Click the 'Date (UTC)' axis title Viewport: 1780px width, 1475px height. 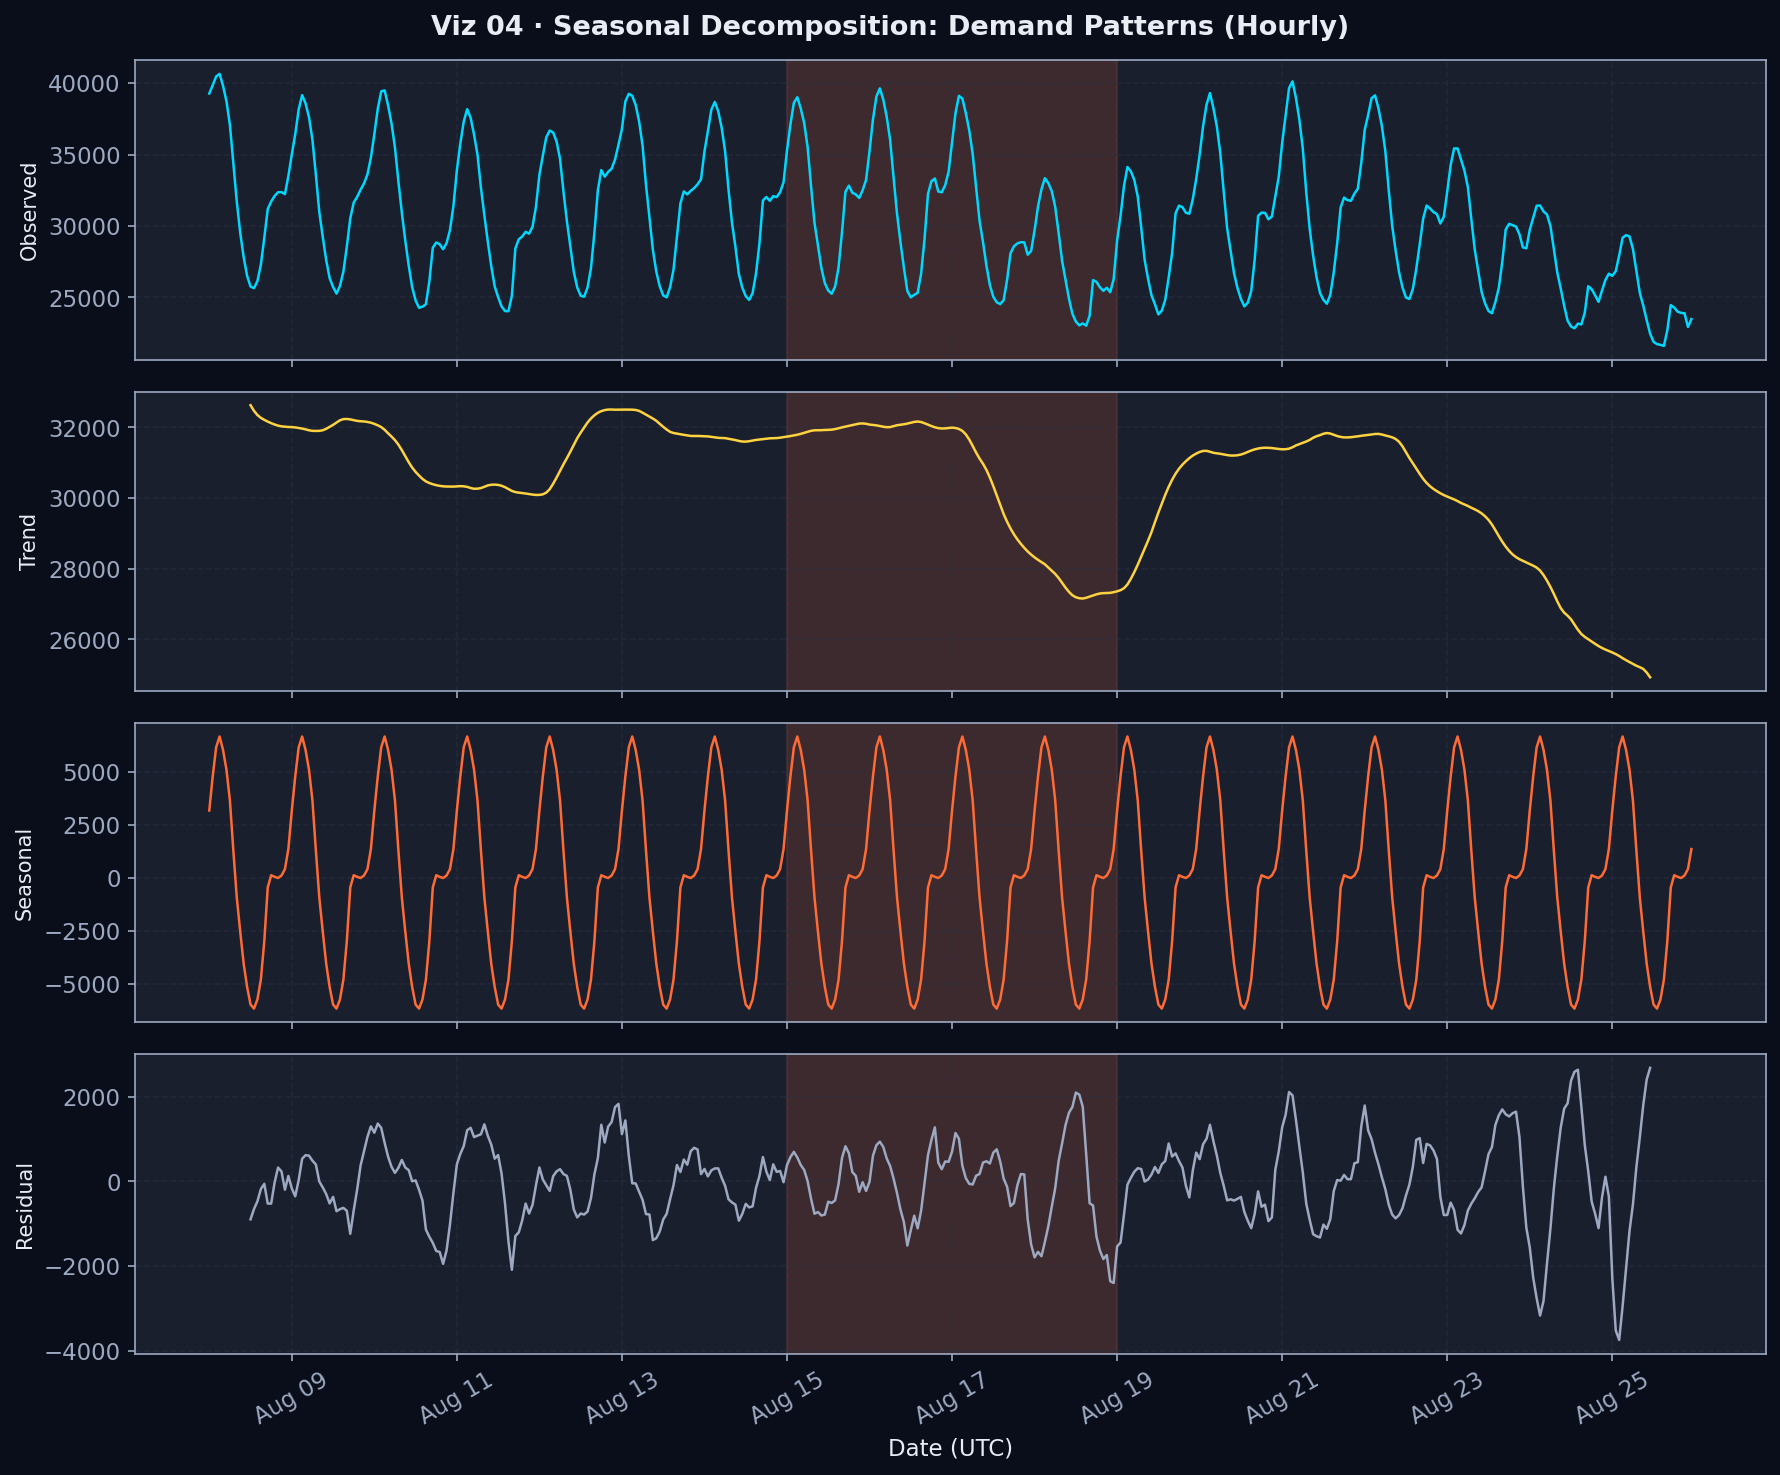tap(949, 1448)
